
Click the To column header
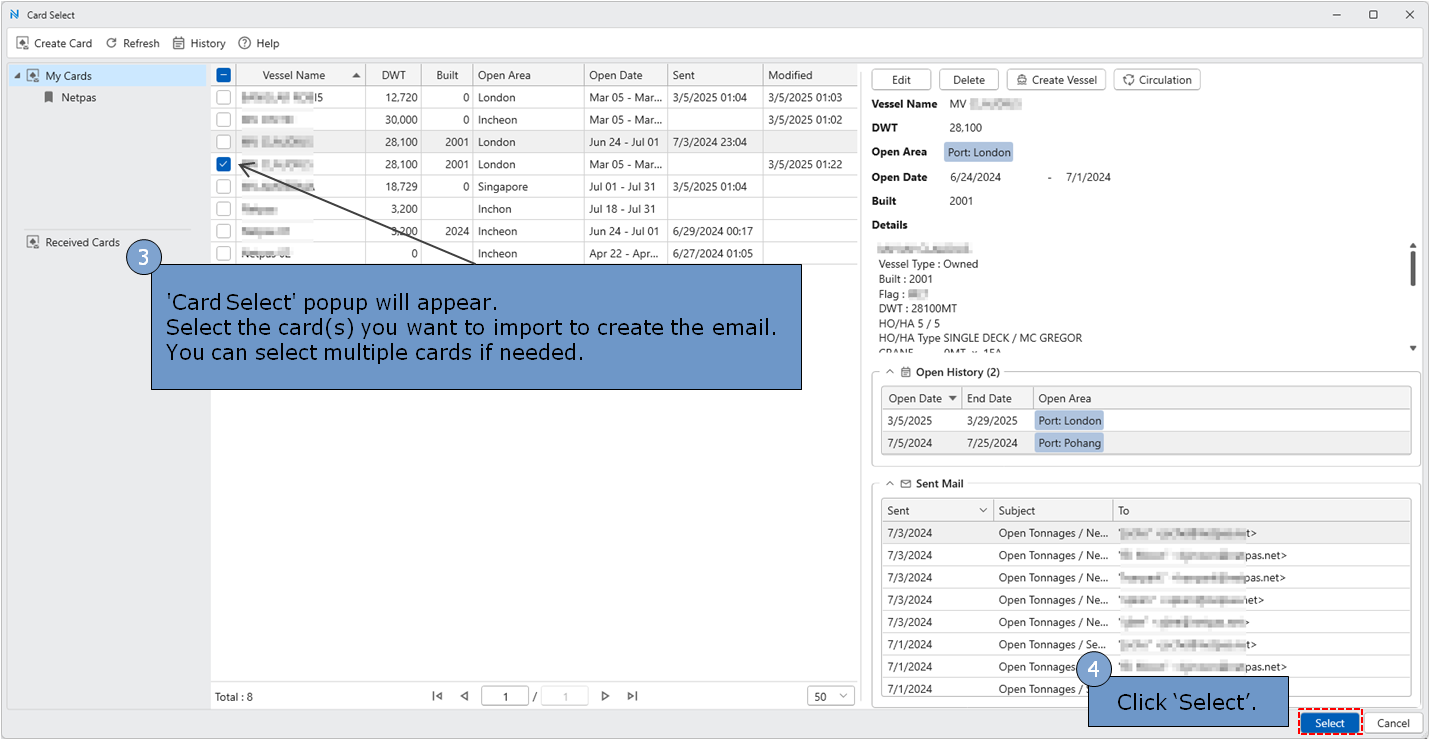click(x=1261, y=510)
